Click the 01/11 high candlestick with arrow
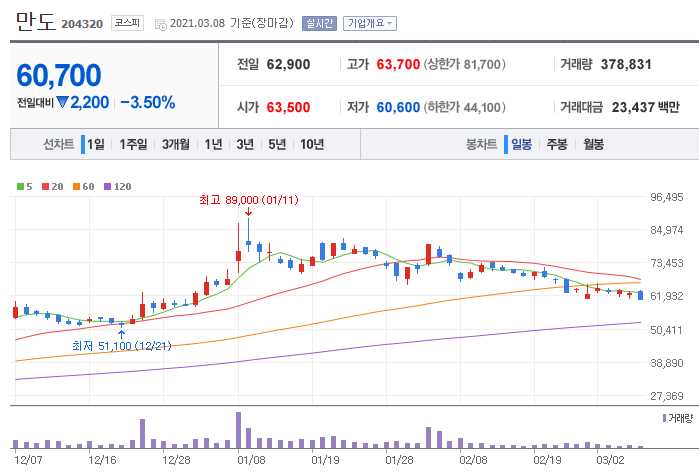This screenshot has width=699, height=473. tap(249, 235)
